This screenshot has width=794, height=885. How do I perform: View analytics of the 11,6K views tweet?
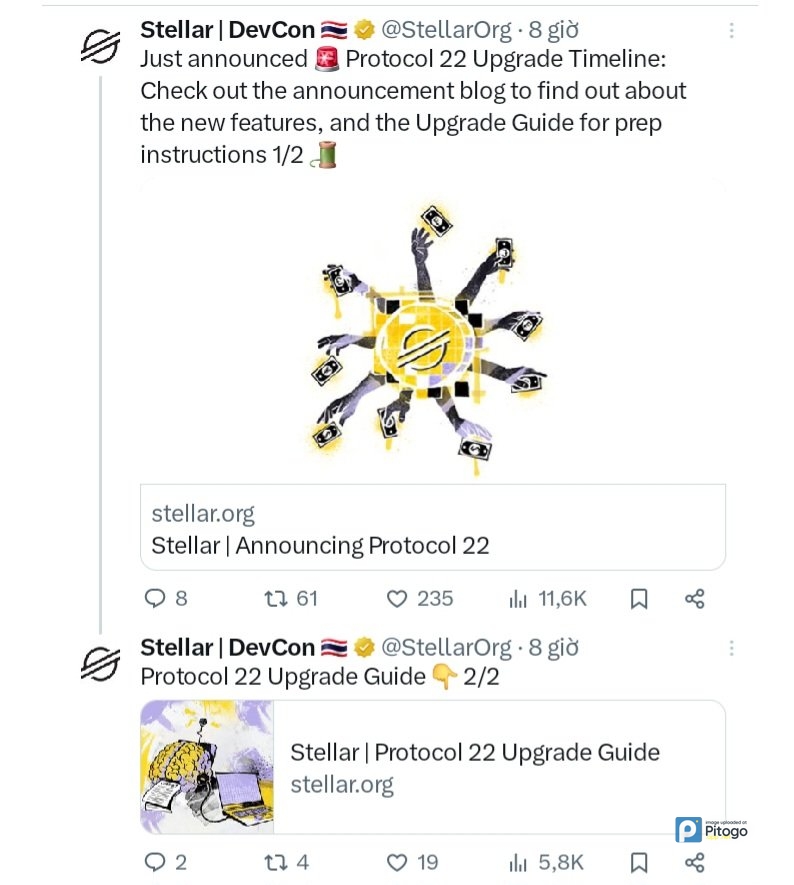[x=518, y=599]
